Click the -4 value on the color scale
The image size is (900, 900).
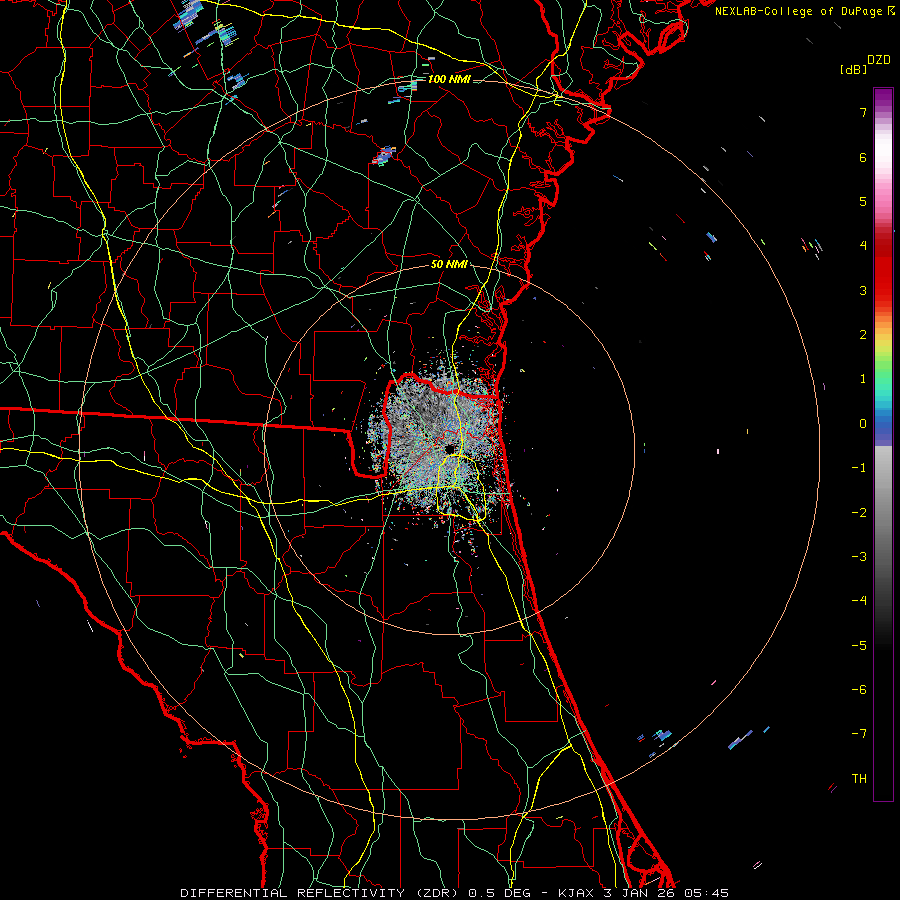[x=859, y=600]
